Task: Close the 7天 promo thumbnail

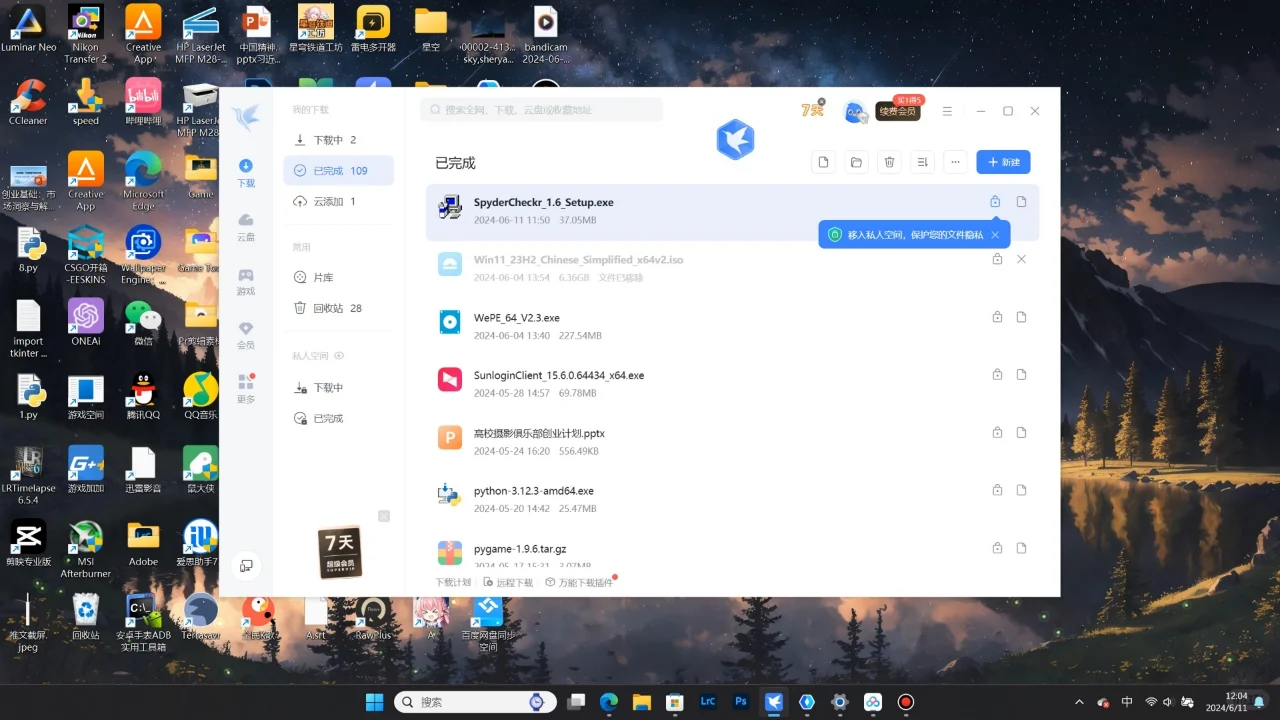Action: pyautogui.click(x=384, y=516)
